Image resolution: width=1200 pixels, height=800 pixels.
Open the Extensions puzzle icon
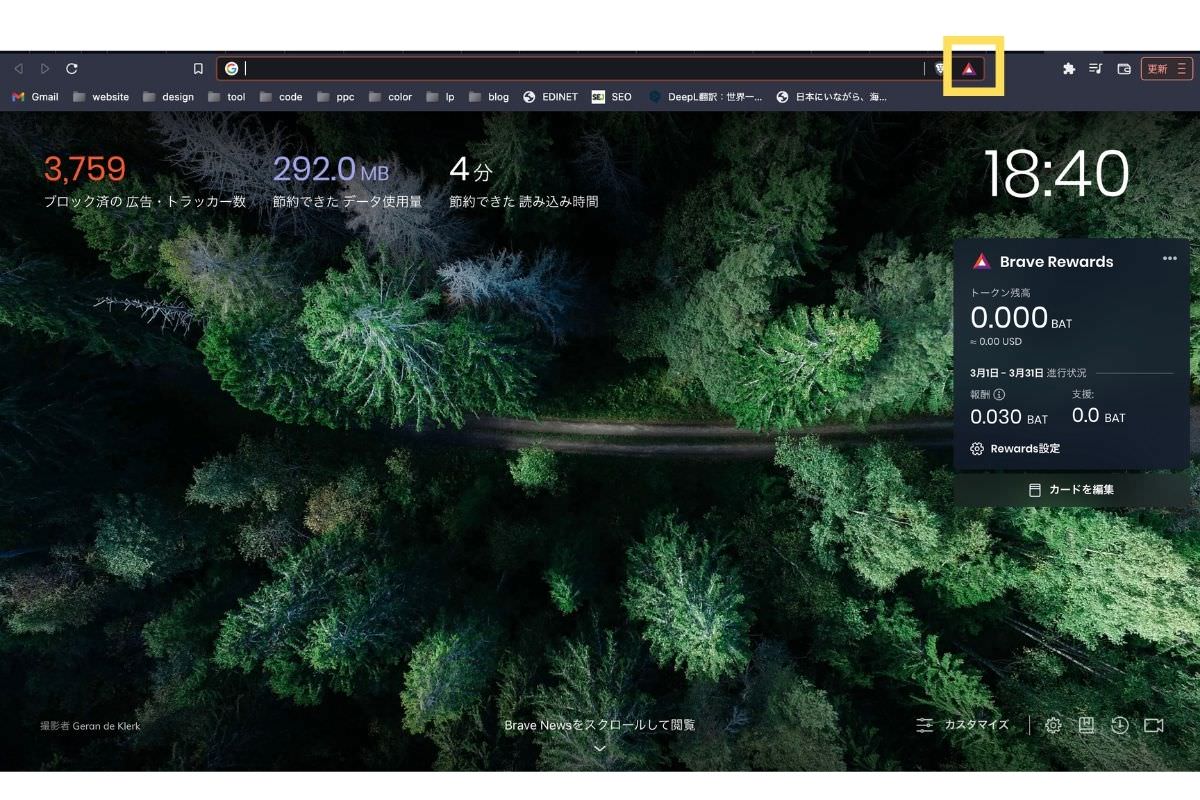pos(1068,69)
